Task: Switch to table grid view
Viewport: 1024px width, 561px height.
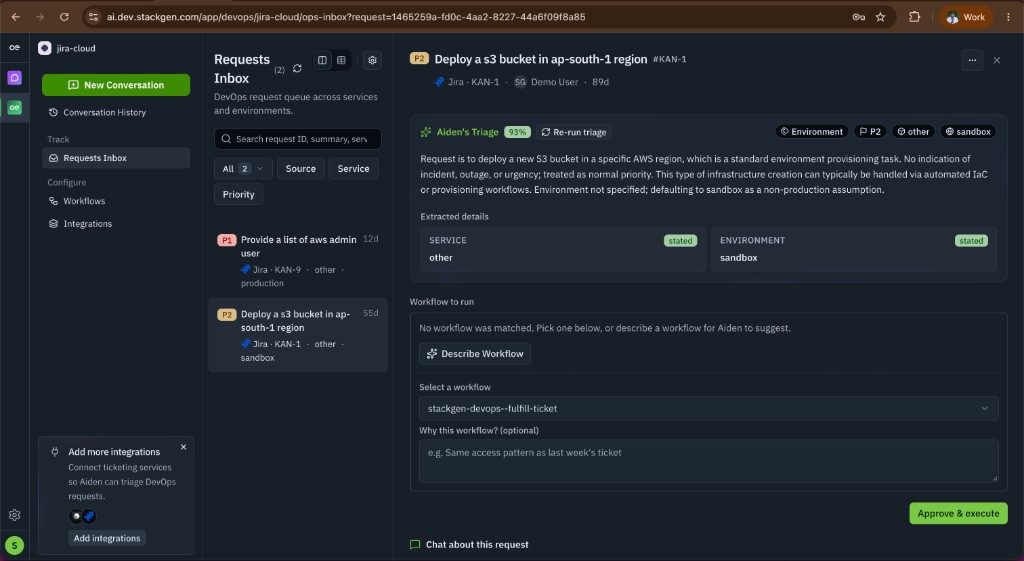Action: [341, 60]
